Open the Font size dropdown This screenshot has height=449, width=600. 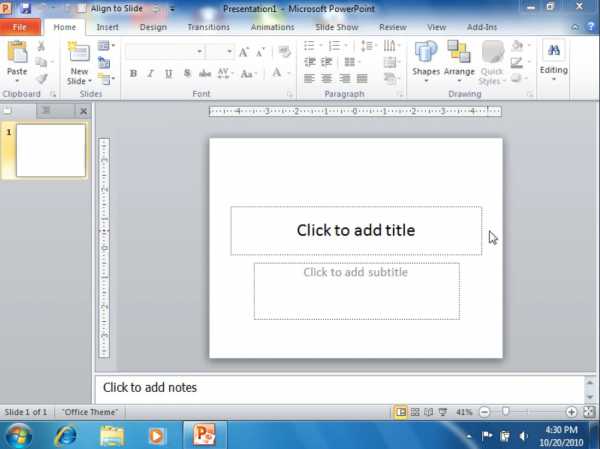pos(229,52)
